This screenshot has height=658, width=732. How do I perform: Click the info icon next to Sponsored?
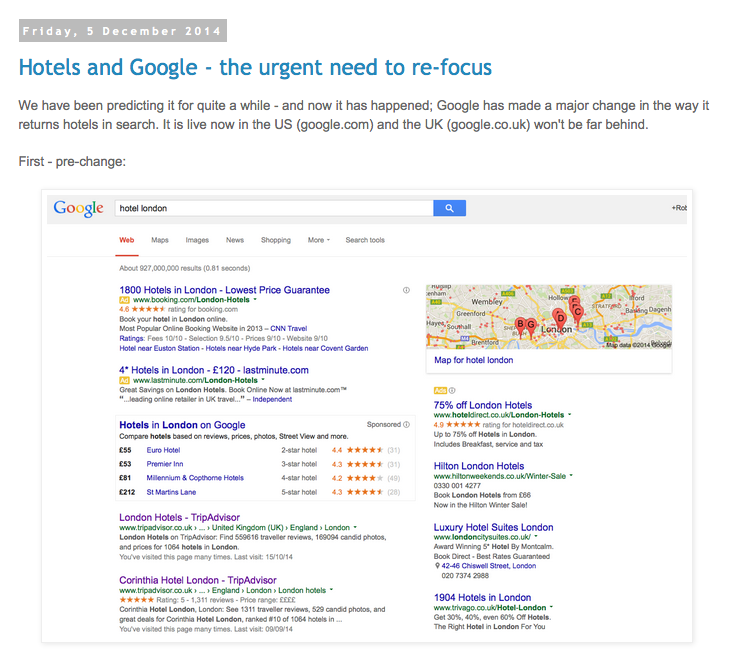[407, 425]
